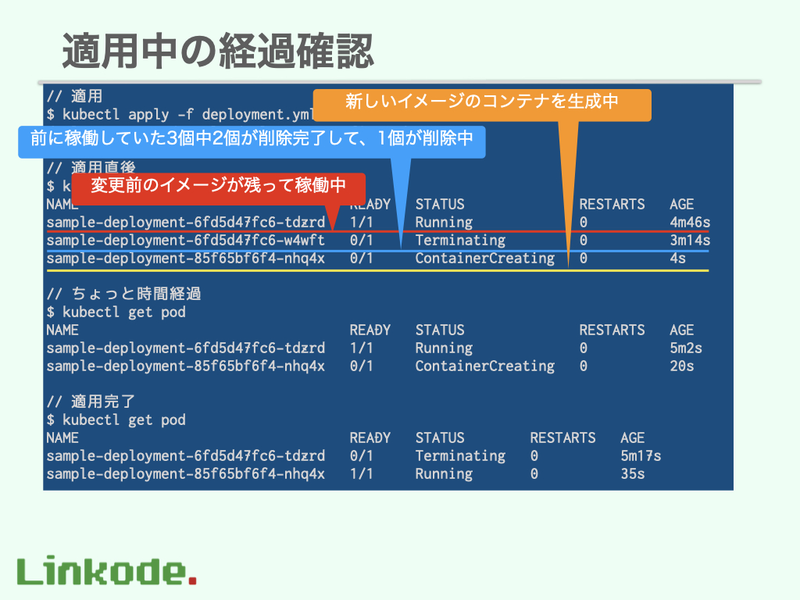Click the age value "4m46s"
This screenshot has width=800, height=600.
[x=690, y=222]
